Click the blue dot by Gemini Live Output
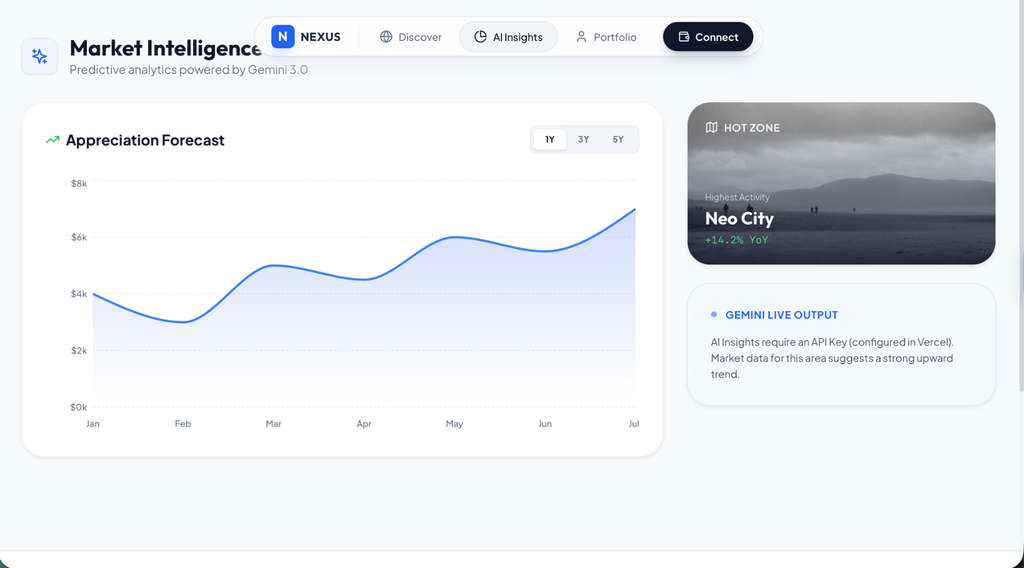The image size is (1024, 568). pos(714,314)
